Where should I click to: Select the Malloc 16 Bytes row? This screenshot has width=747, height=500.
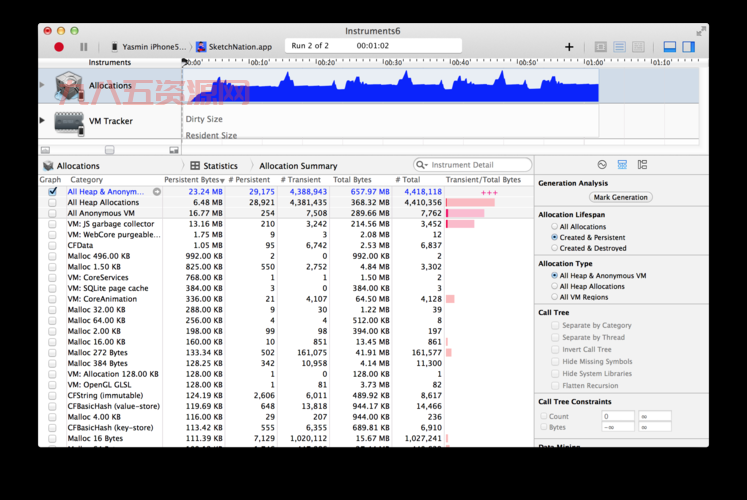pos(286,438)
